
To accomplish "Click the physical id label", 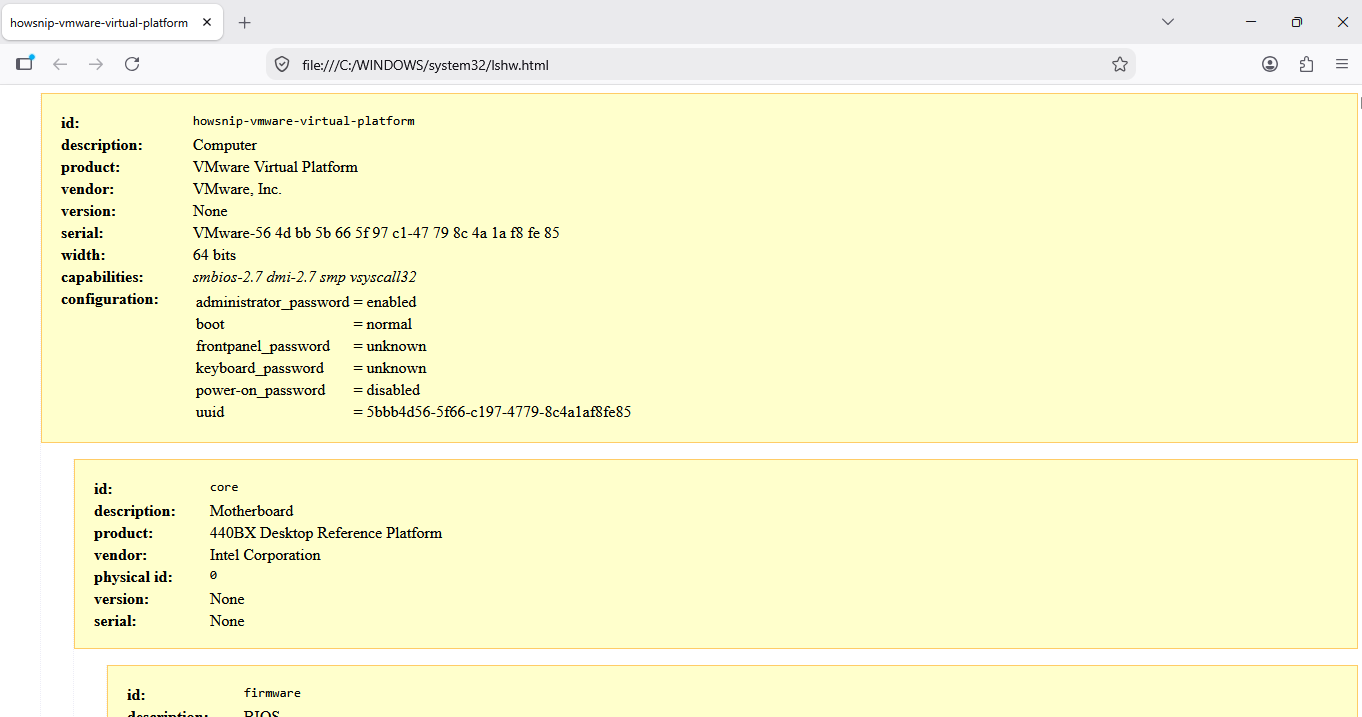I will click(x=133, y=577).
